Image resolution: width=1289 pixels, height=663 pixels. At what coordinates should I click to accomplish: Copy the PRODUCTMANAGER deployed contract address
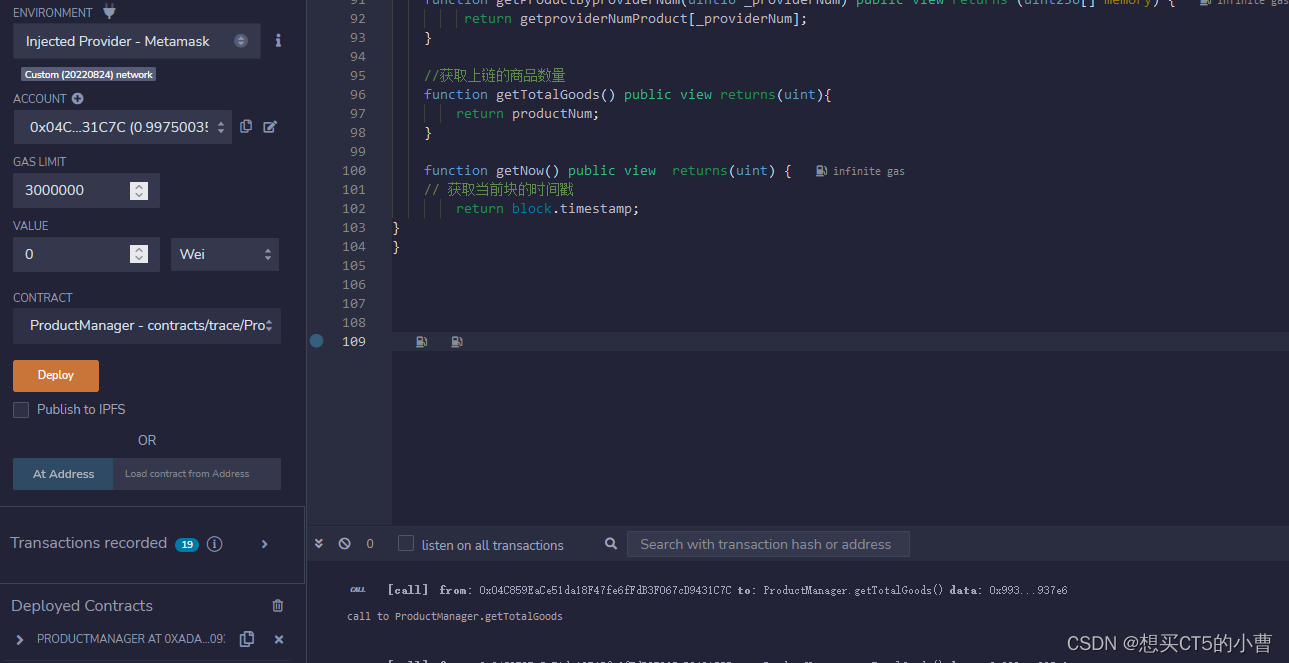(246, 639)
